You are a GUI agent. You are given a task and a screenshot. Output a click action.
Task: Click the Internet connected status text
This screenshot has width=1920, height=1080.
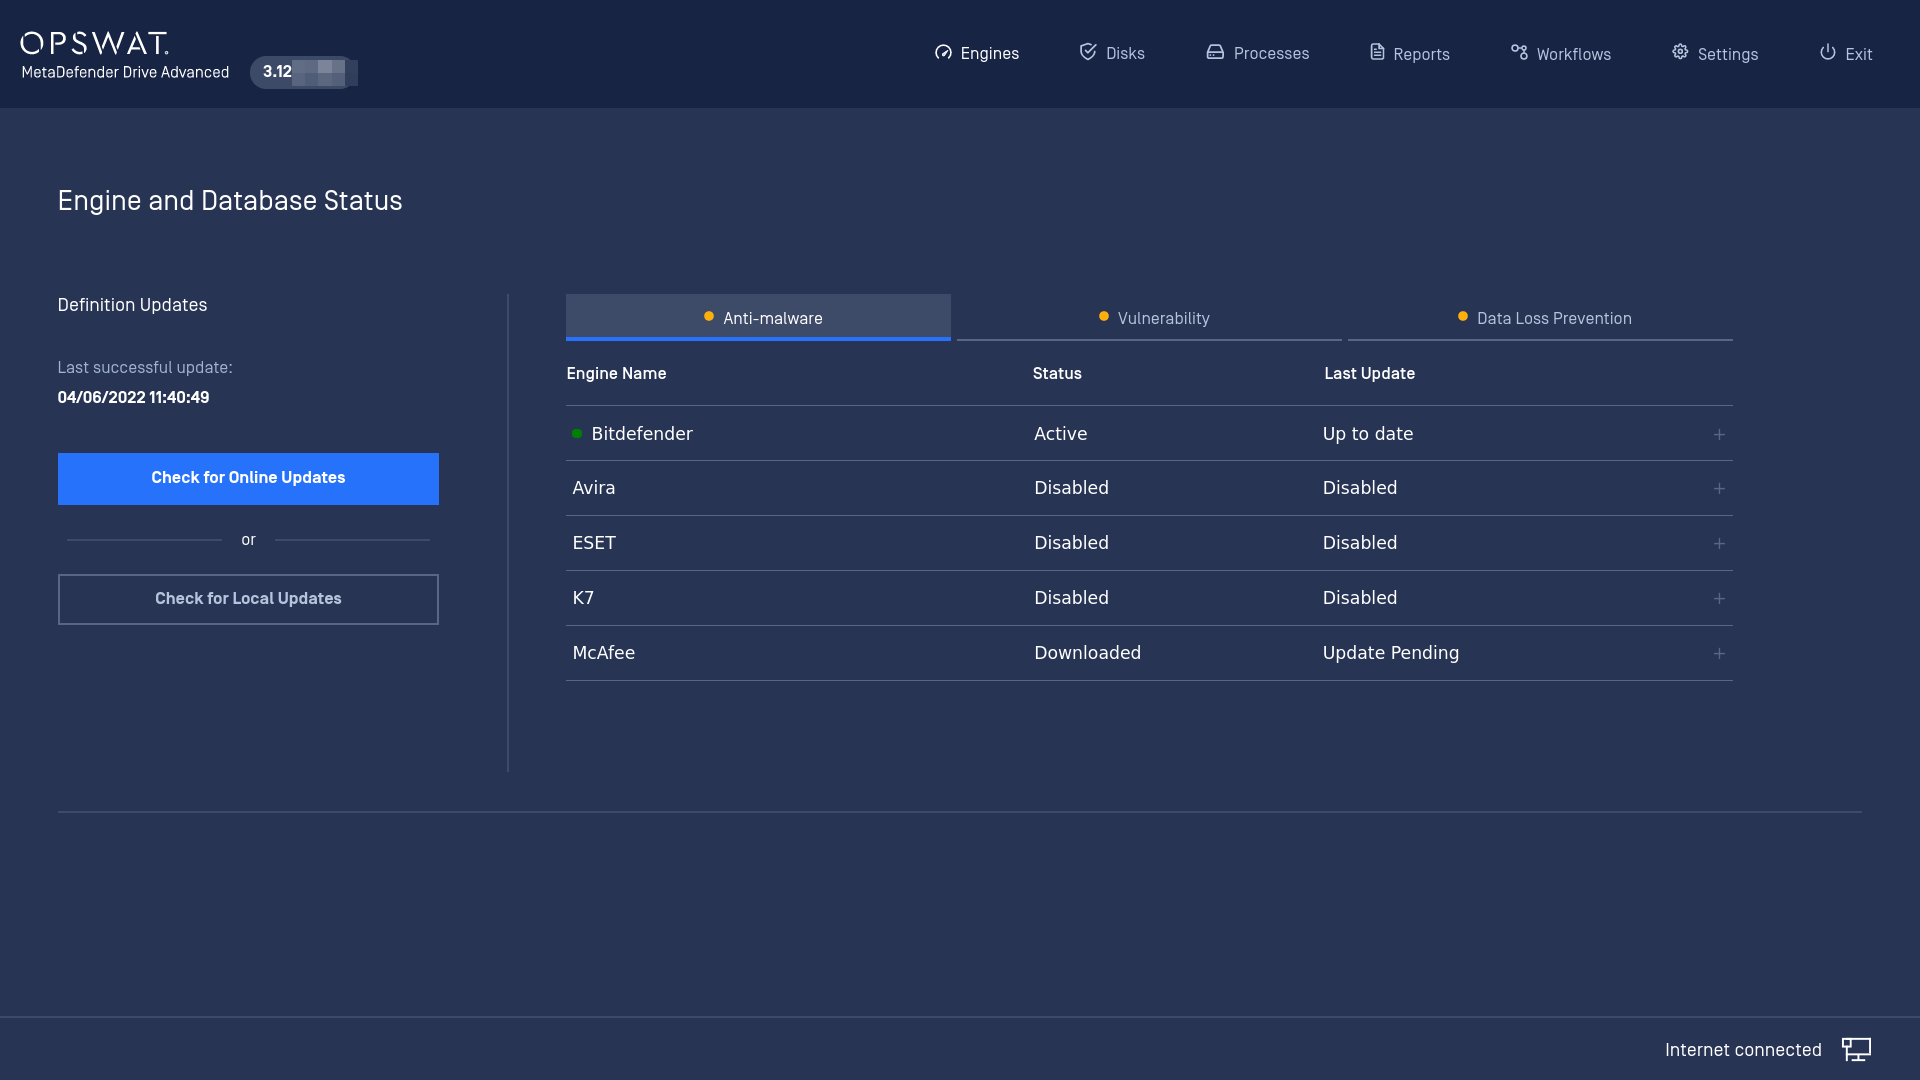(x=1743, y=1050)
